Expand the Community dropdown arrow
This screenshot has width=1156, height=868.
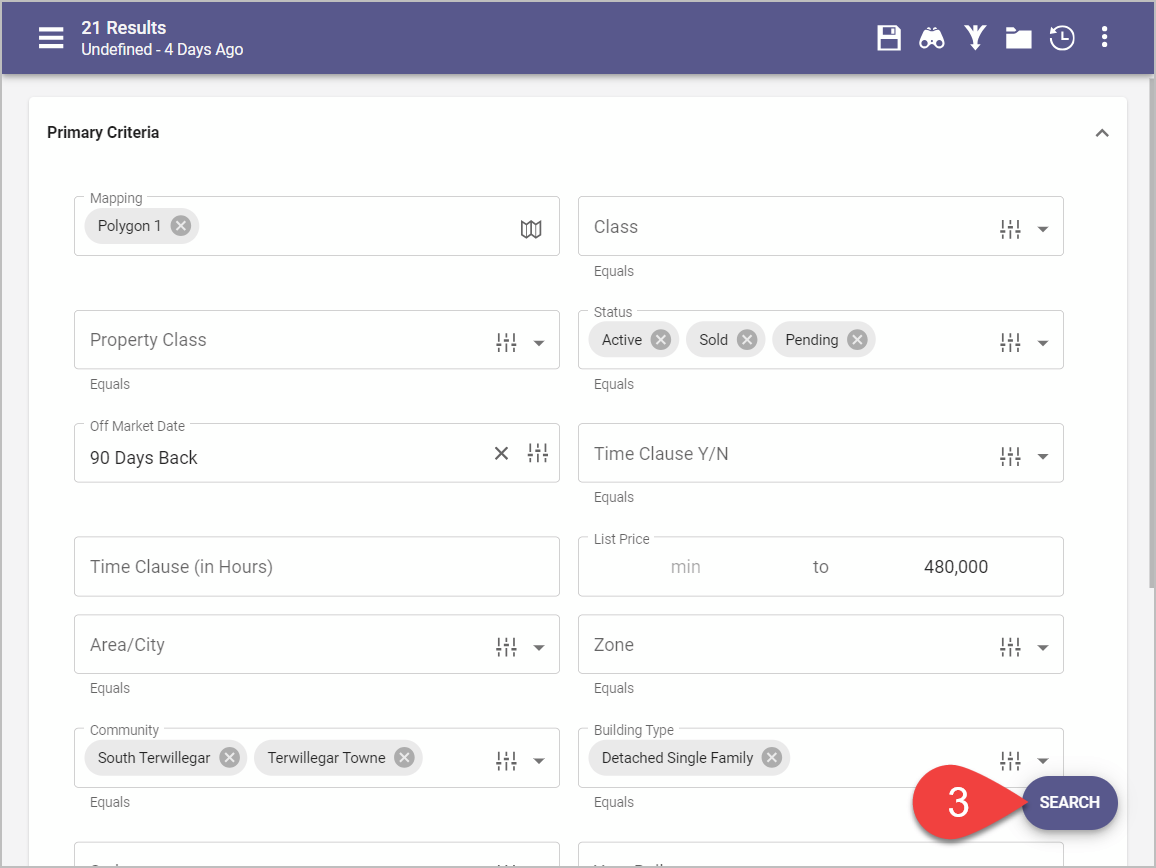[x=539, y=761]
